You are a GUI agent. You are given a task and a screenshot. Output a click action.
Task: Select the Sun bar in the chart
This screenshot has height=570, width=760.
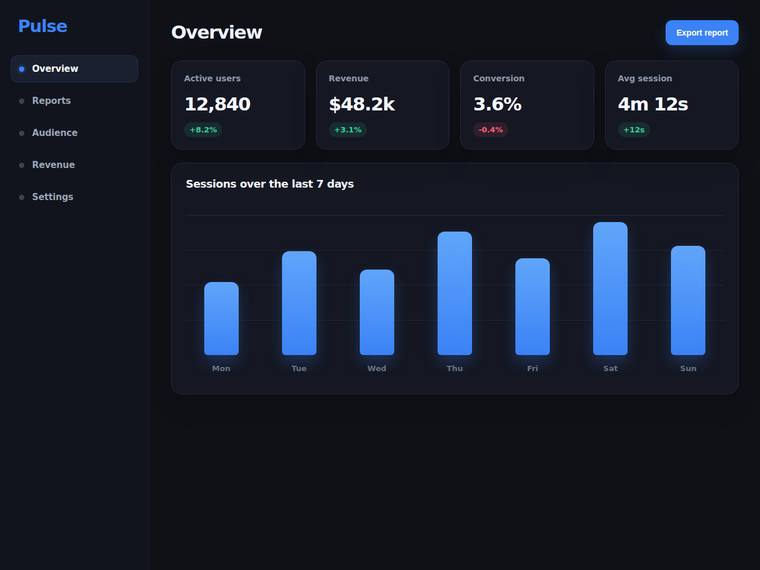coord(688,301)
